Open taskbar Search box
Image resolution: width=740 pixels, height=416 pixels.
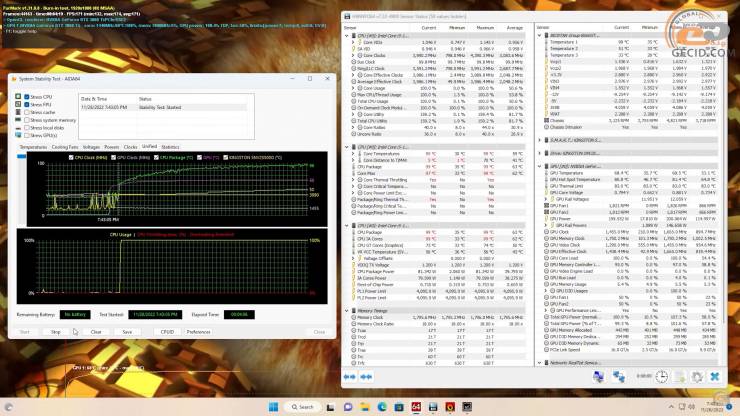pyautogui.click(x=302, y=407)
